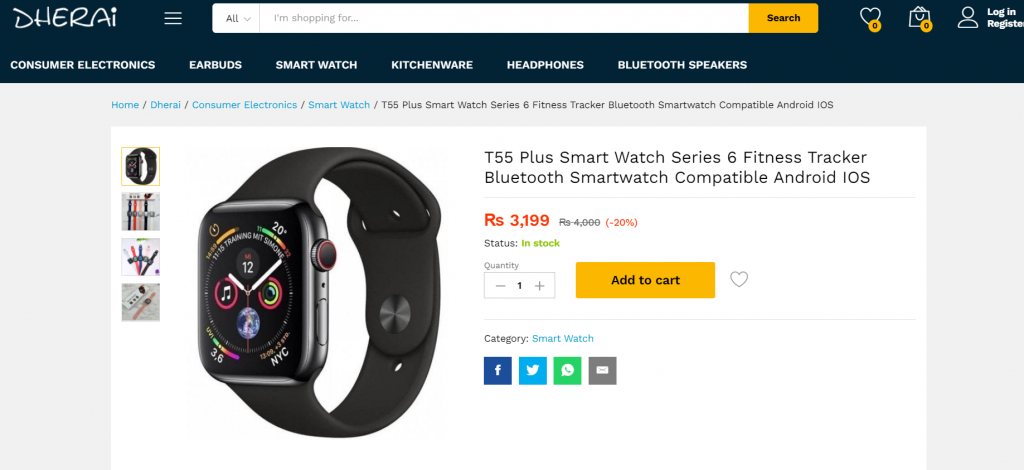Click the yellow Search button
1024x470 pixels.
783,18
